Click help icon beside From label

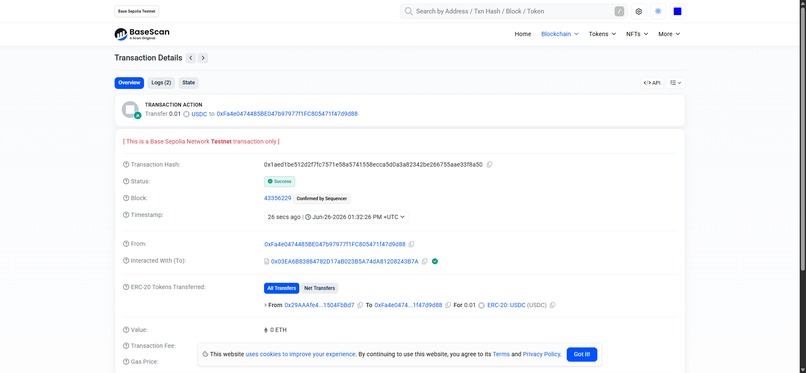pos(126,244)
